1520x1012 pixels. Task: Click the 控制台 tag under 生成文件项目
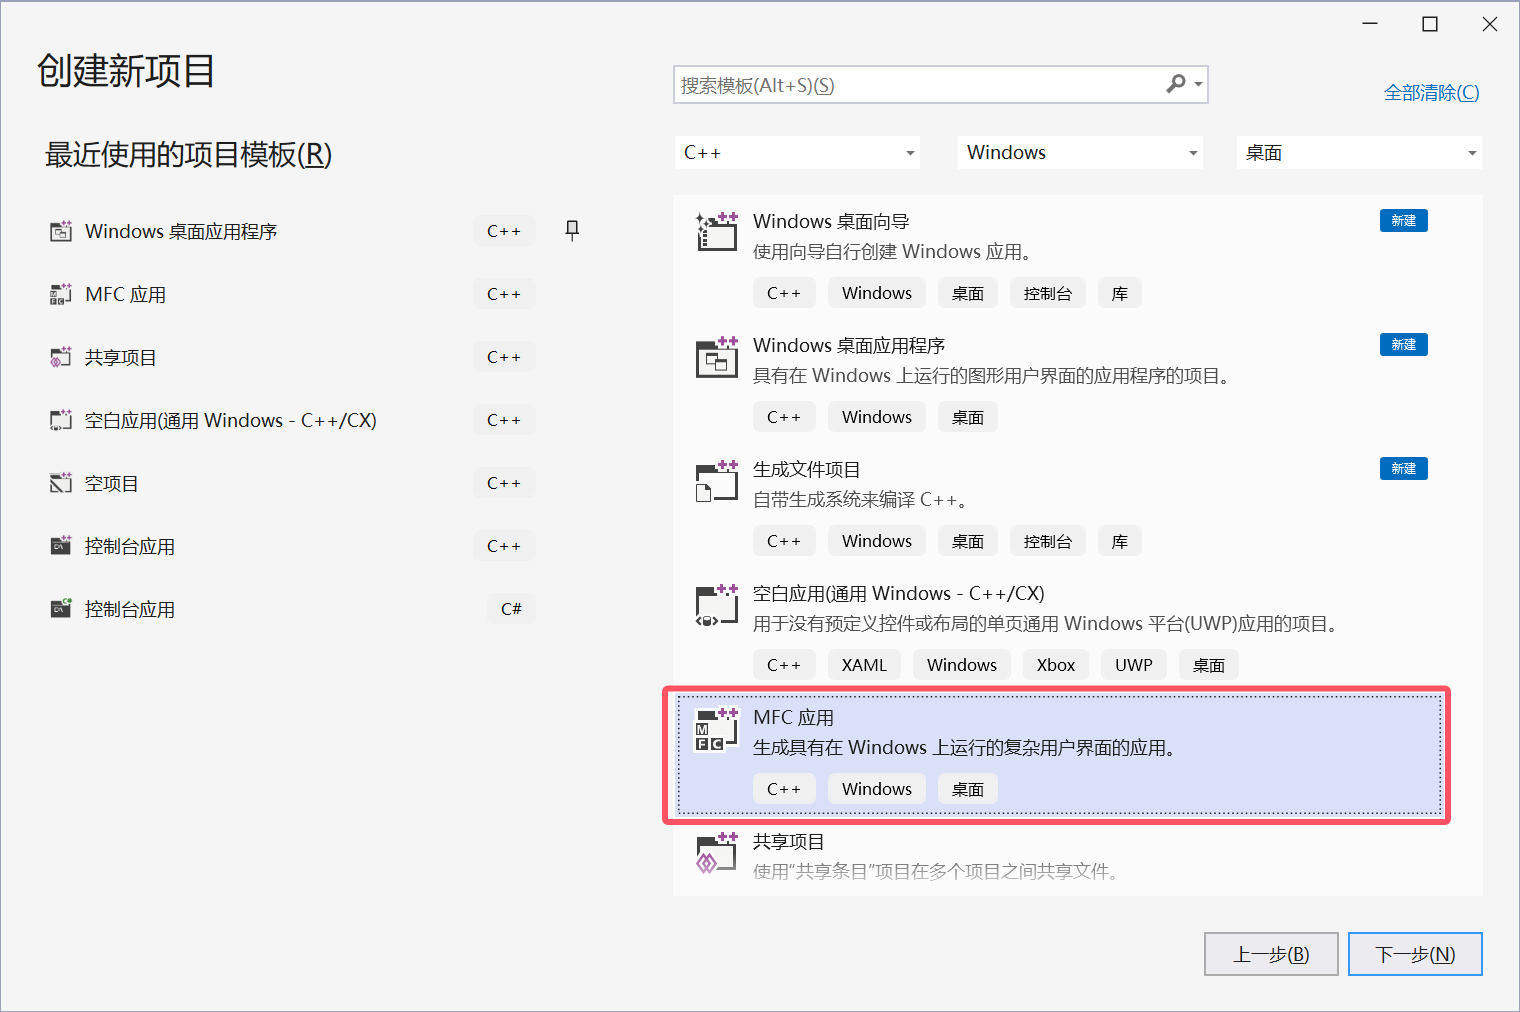(x=1048, y=541)
